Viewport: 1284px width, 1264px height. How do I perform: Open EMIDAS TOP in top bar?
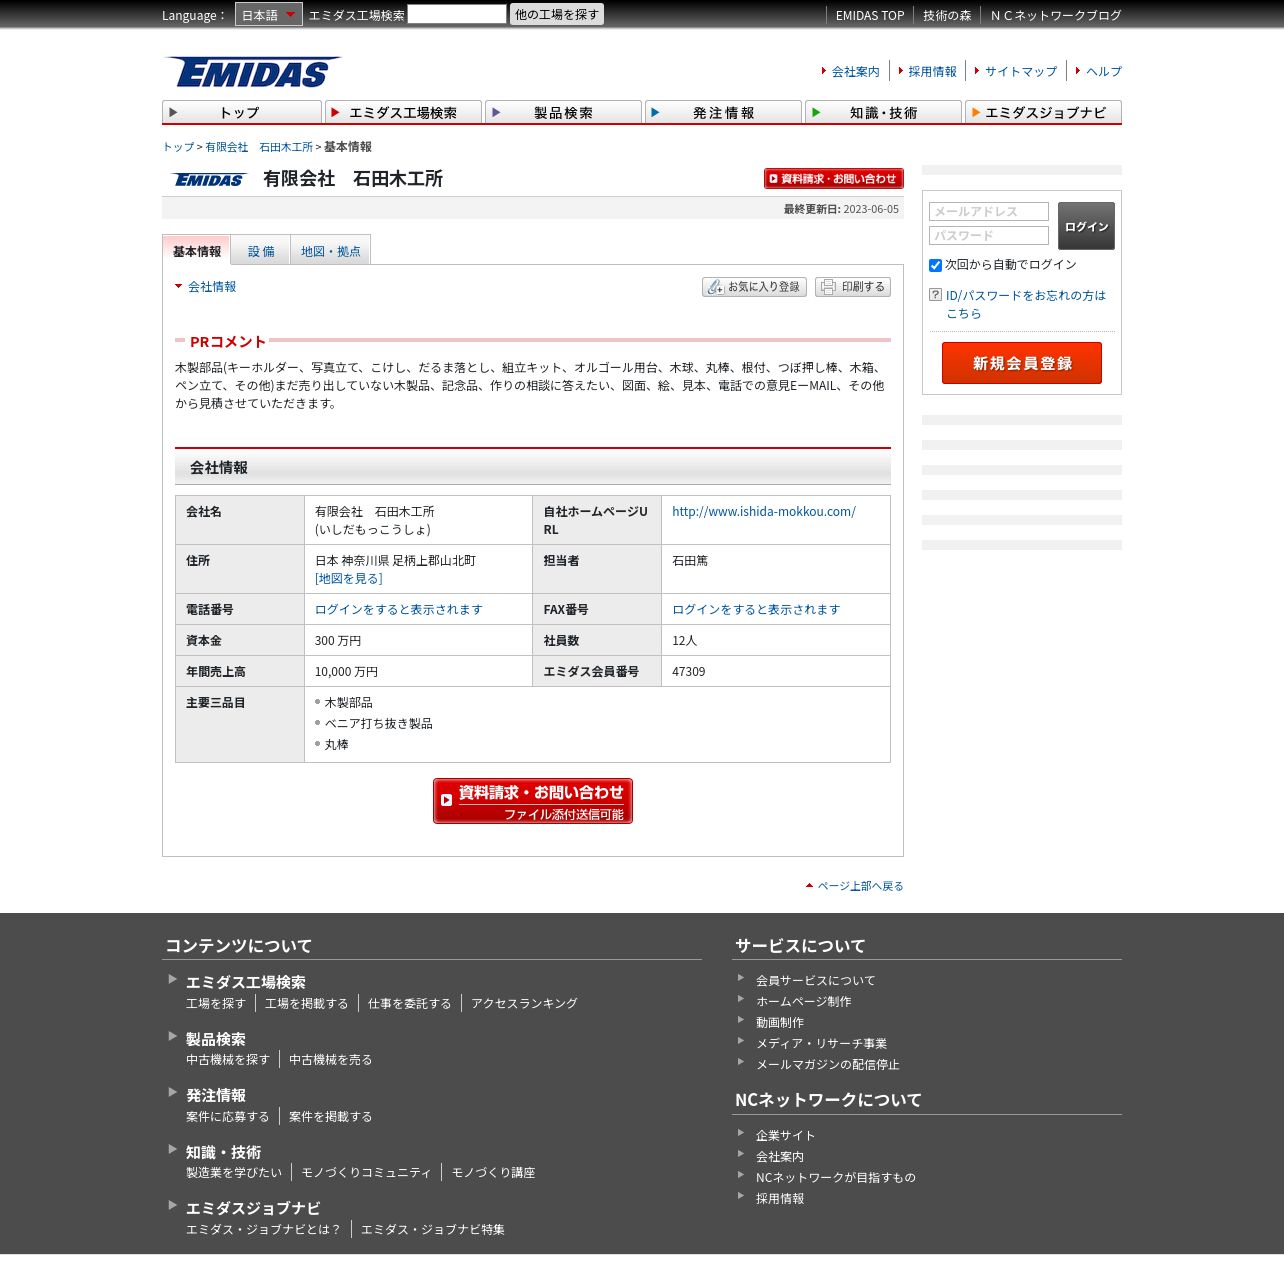pyautogui.click(x=870, y=15)
